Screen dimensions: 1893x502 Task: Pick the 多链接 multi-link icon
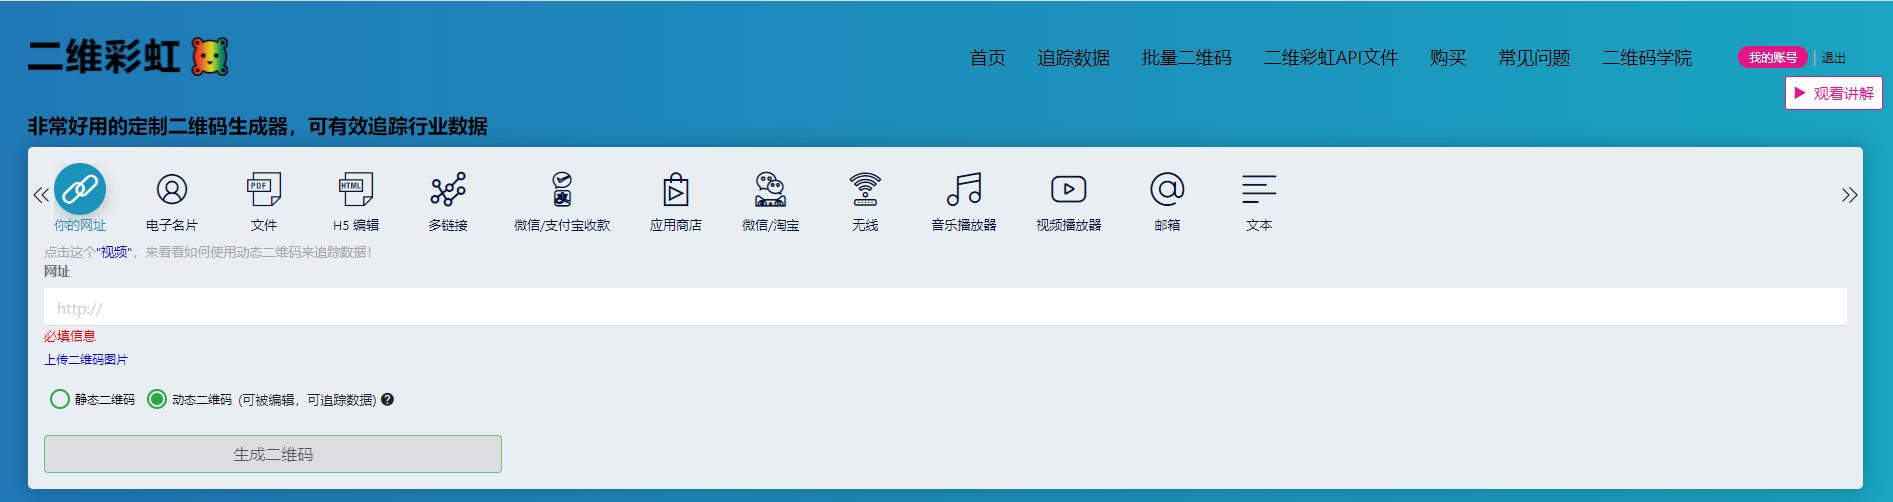tap(448, 189)
